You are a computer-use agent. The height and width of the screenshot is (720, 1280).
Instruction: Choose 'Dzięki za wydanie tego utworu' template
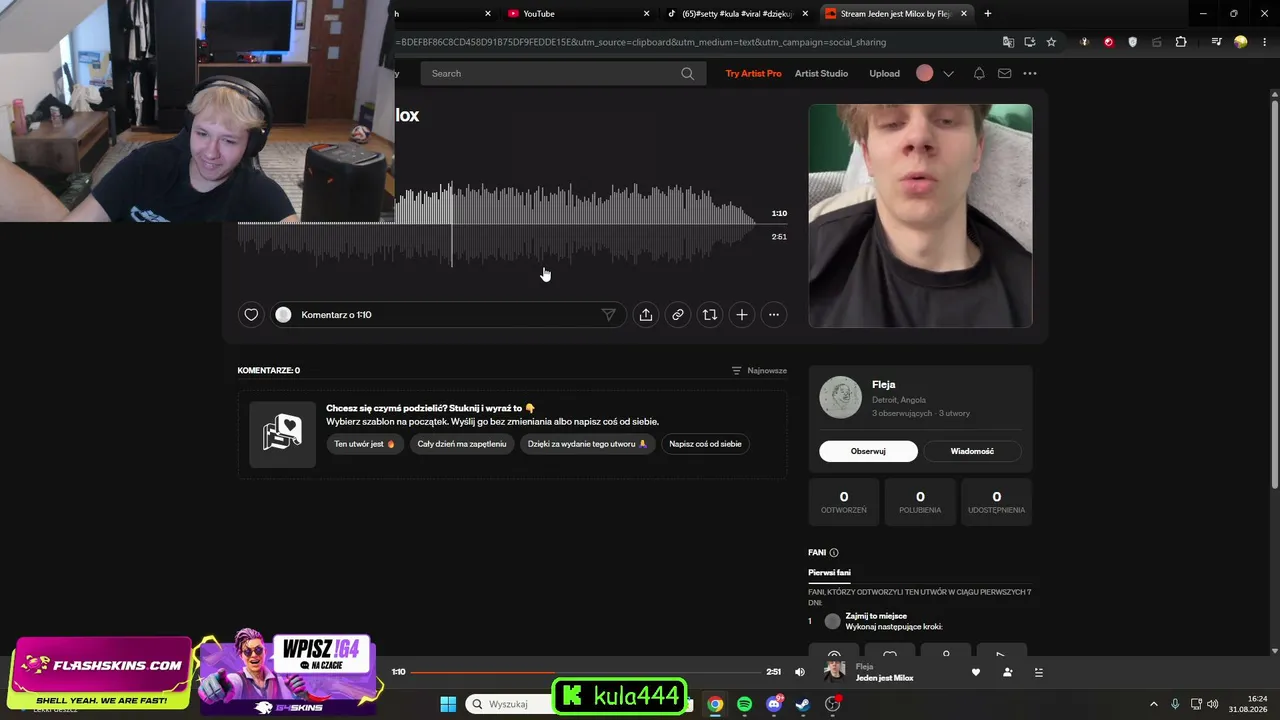click(588, 444)
